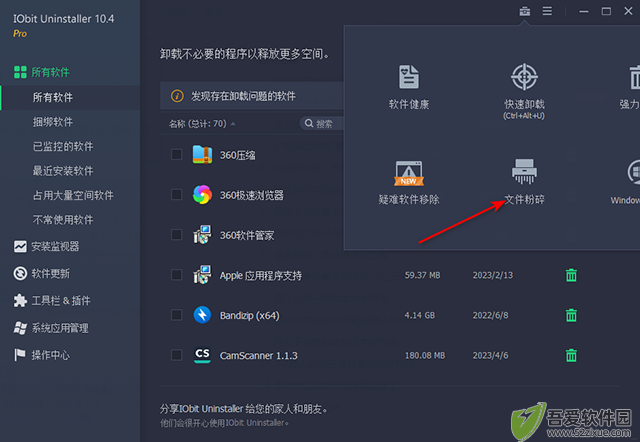
Task: Open 系统应用管理 section
Action: 51,328
